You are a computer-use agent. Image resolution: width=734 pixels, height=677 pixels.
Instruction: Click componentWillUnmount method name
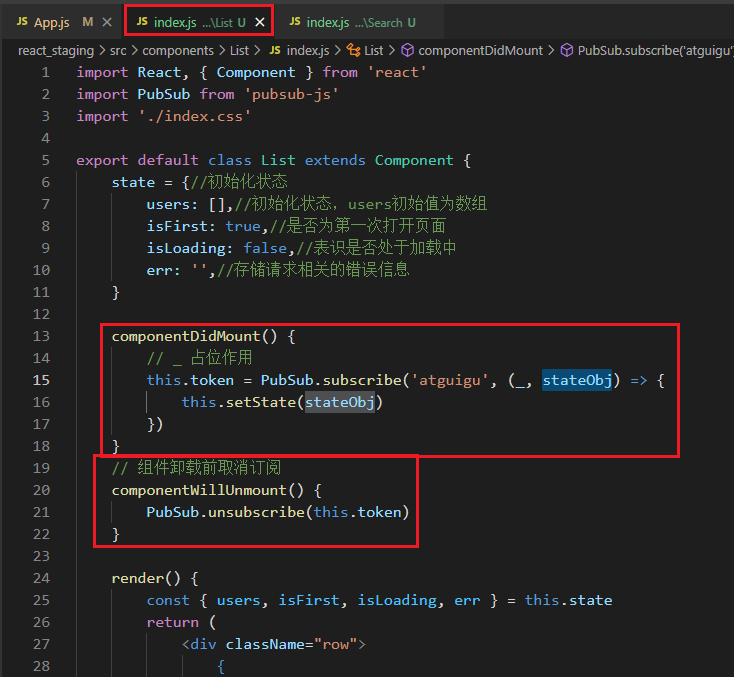point(199,490)
